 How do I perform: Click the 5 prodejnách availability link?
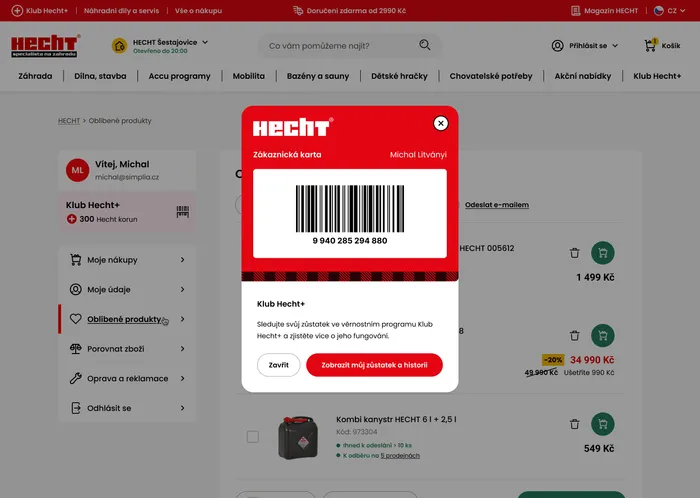tap(400, 456)
